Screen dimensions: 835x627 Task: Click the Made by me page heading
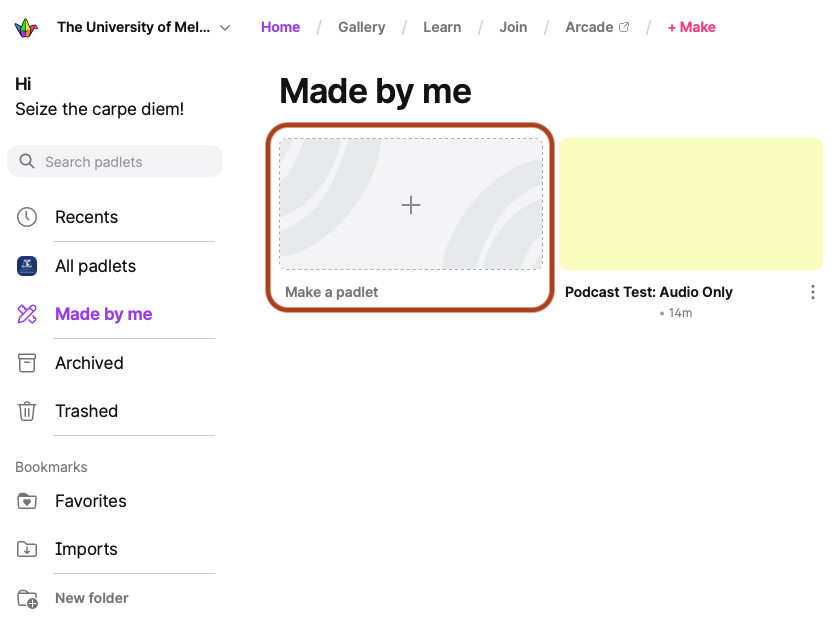375,91
